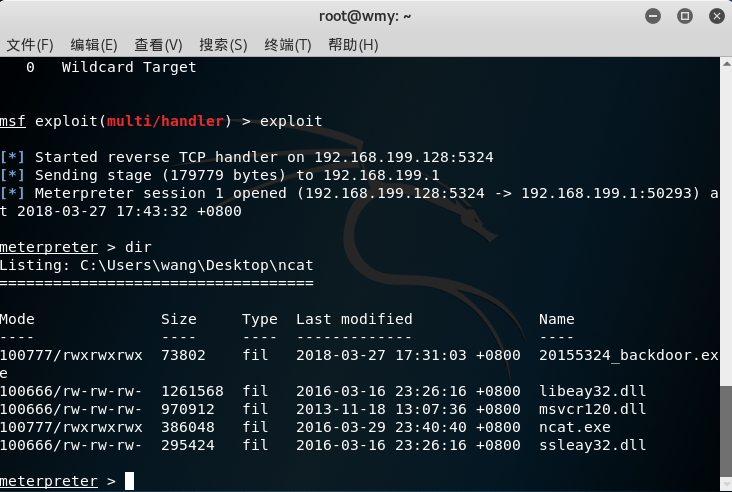
Task: Open the 文件(F) menu
Action: (x=30, y=45)
